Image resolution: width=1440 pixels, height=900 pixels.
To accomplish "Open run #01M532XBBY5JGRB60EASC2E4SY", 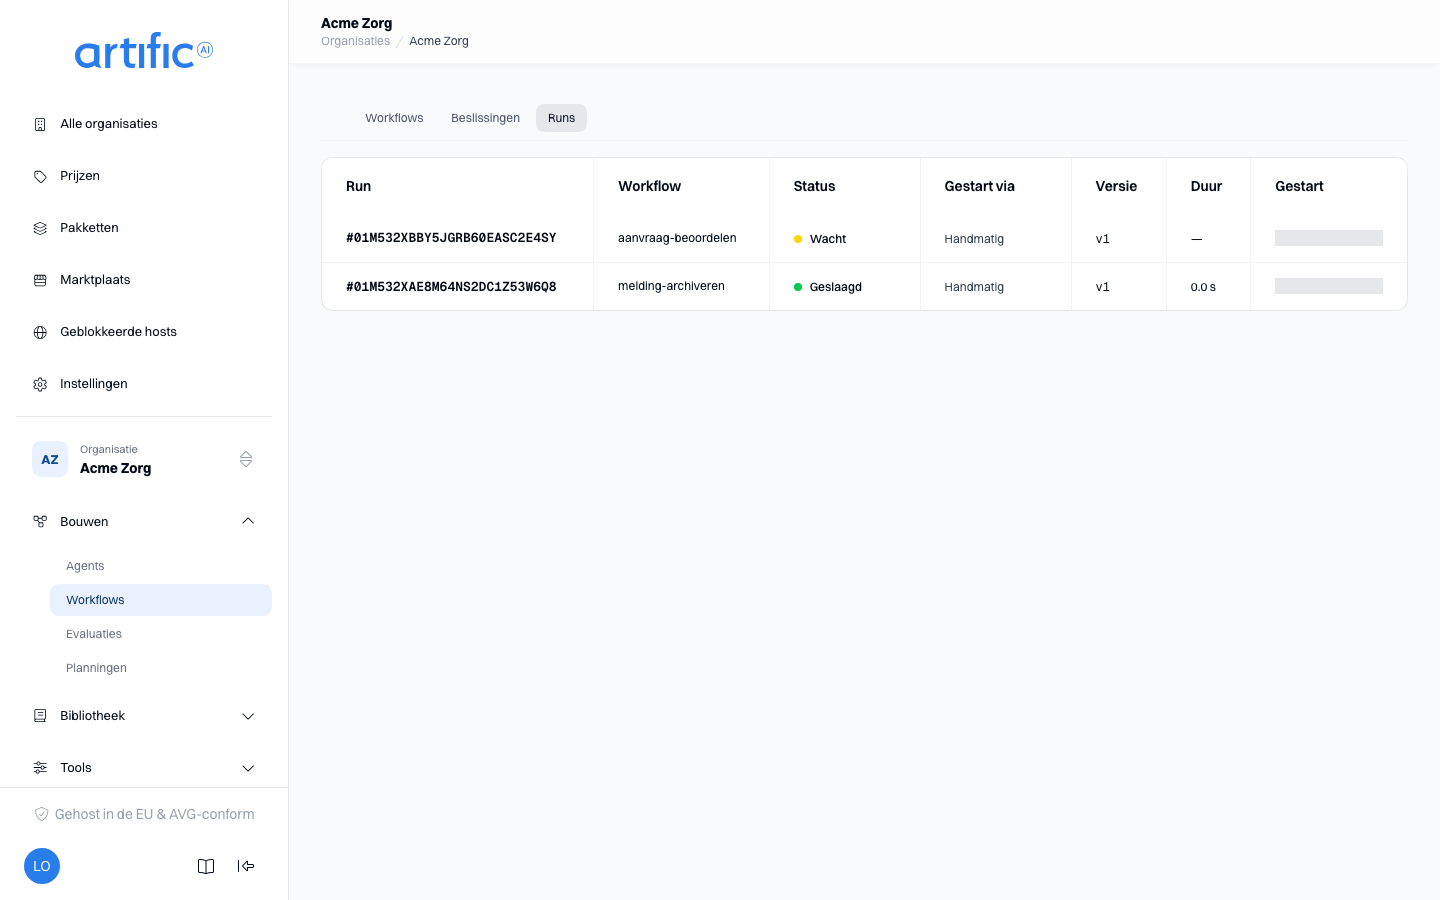I will coord(451,238).
